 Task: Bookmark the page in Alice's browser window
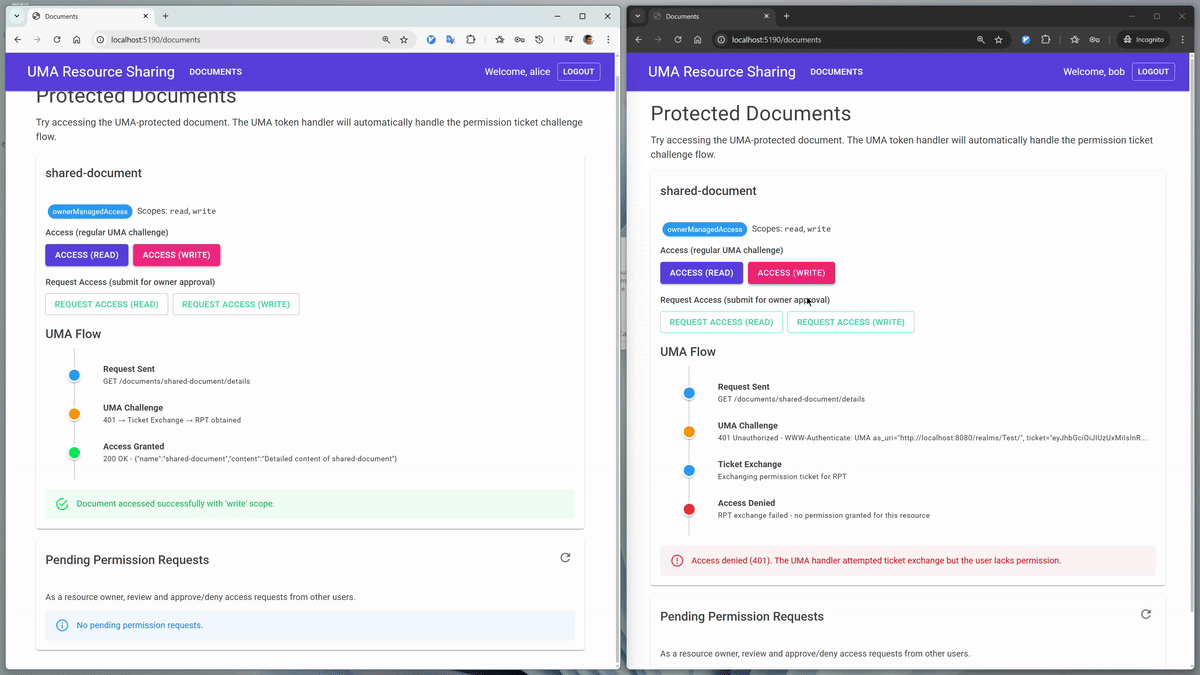pos(404,40)
